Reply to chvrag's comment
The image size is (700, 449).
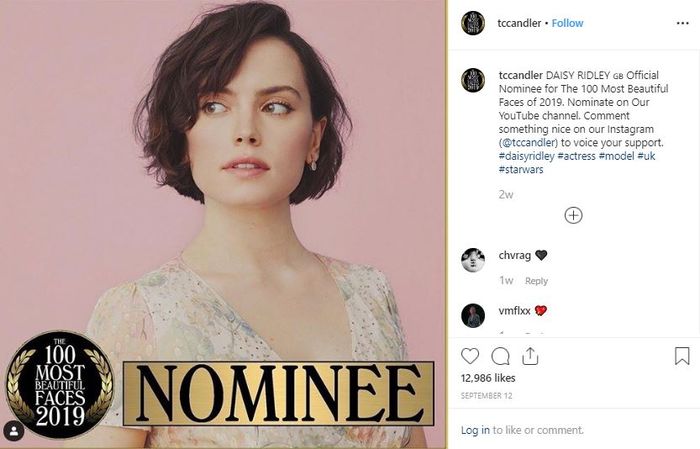point(536,281)
